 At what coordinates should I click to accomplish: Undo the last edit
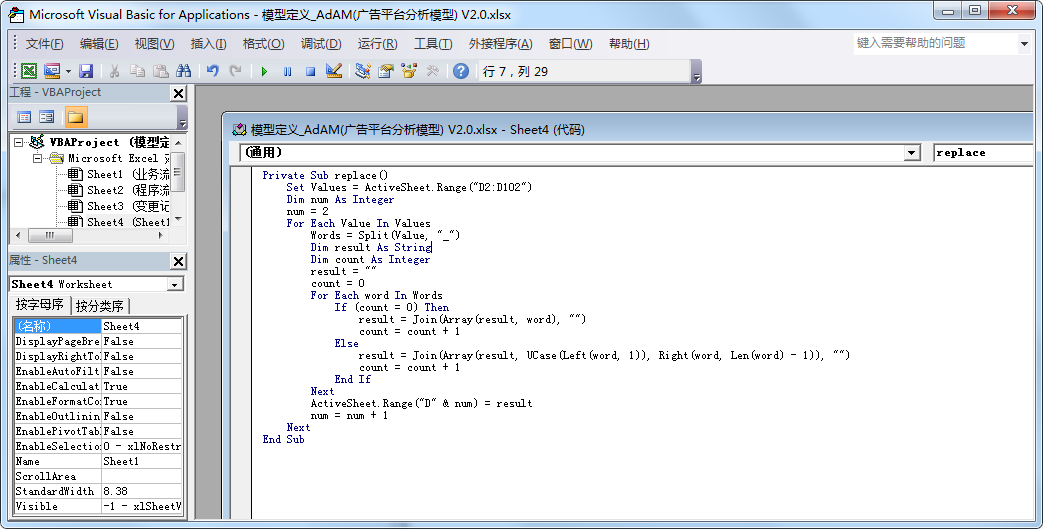[x=213, y=71]
